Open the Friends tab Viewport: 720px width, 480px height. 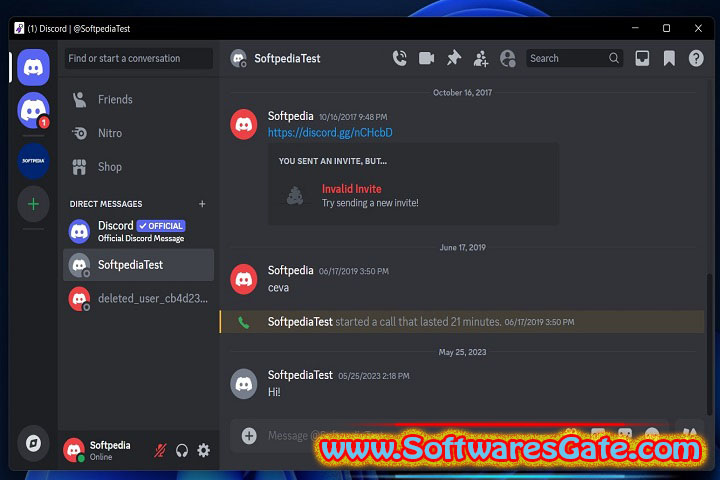point(138,100)
